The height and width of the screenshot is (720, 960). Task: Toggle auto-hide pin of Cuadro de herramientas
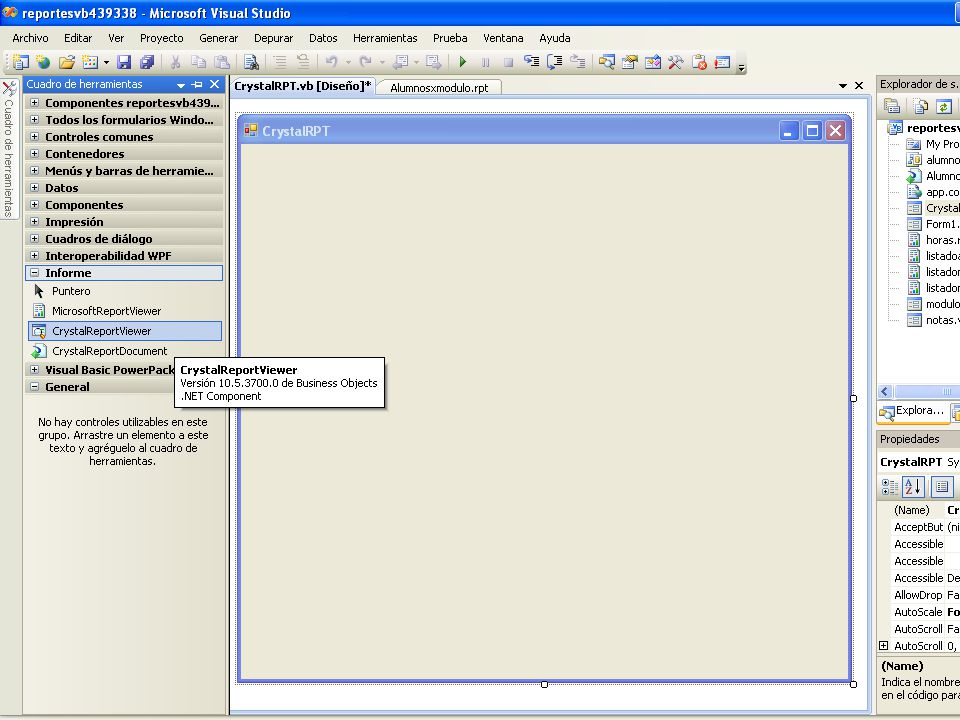coord(197,84)
